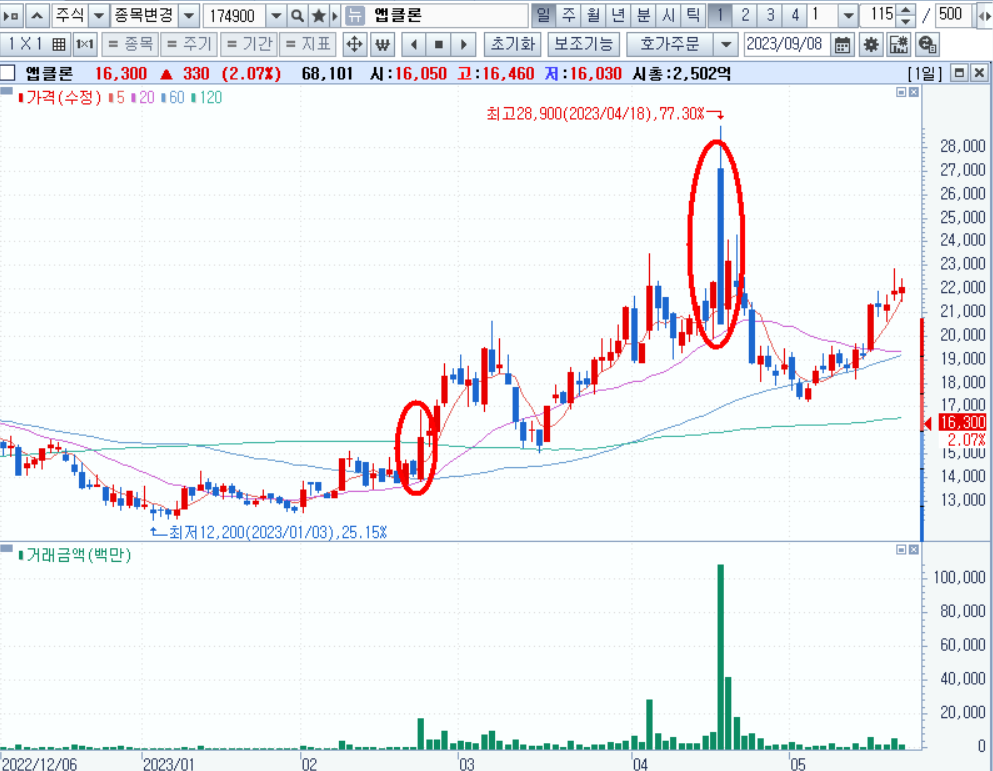The height and width of the screenshot is (771, 993).
Task: Open the calendar date picker icon
Action: click(842, 44)
